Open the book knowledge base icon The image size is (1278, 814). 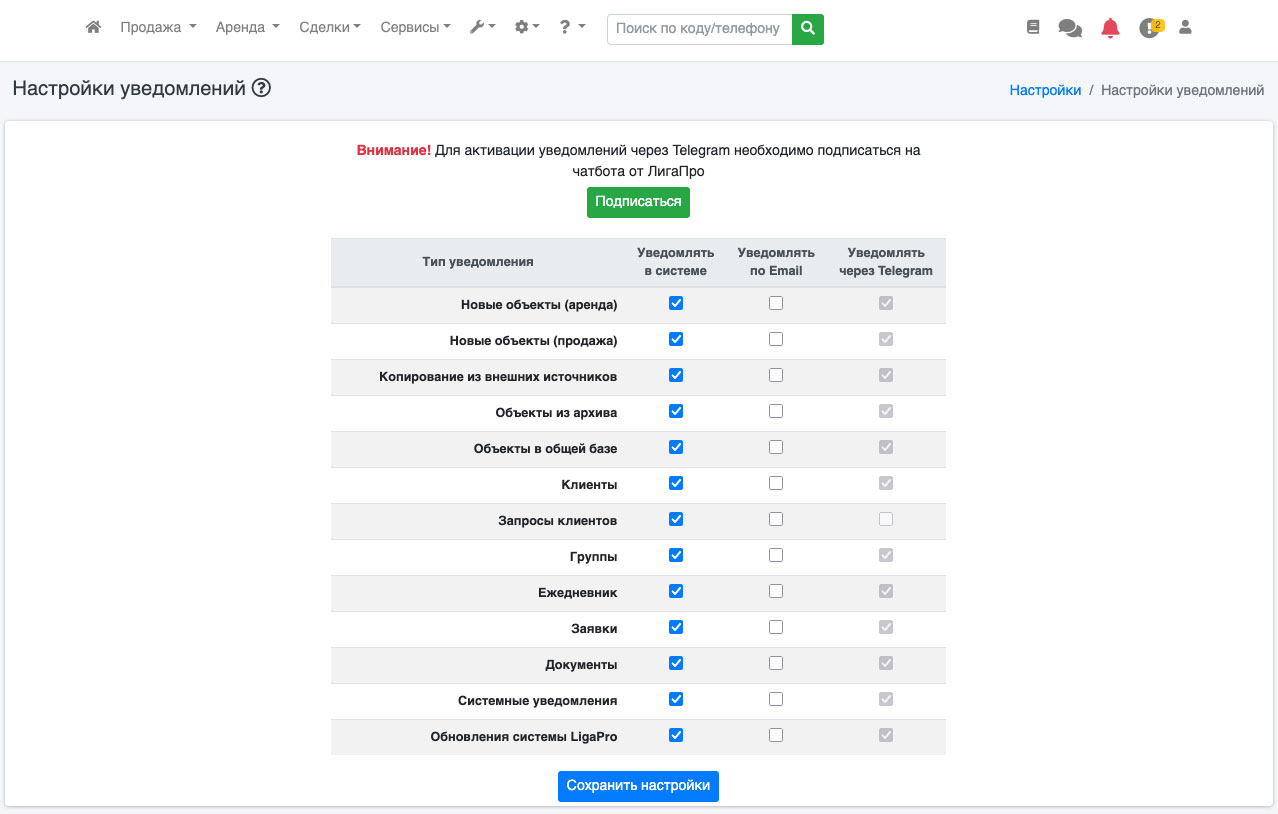pos(1033,28)
